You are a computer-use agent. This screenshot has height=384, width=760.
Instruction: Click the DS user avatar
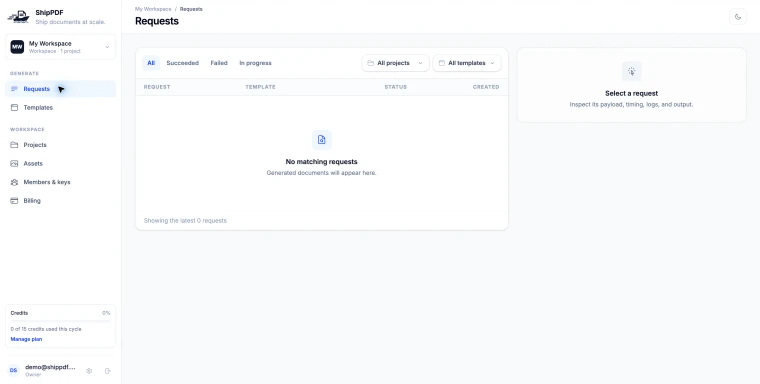[x=14, y=370]
